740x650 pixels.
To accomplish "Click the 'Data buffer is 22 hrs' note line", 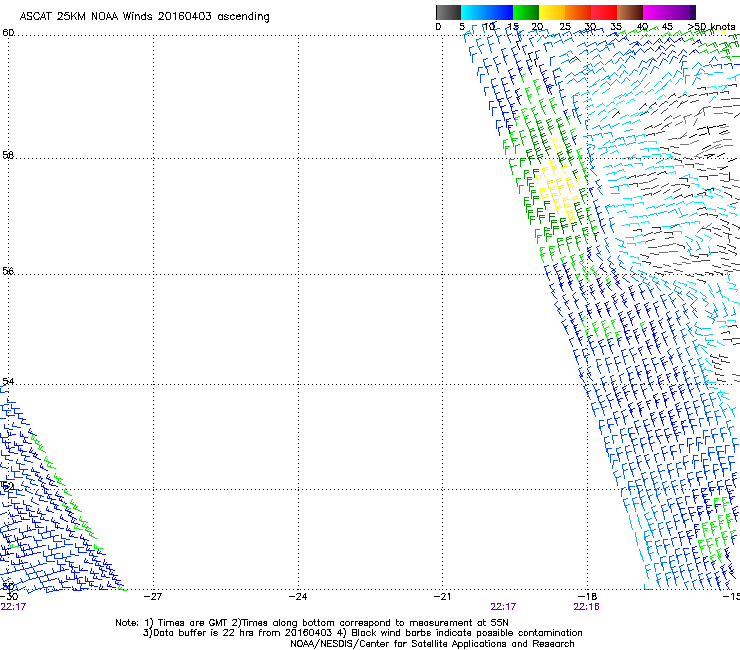I will click(x=362, y=633).
